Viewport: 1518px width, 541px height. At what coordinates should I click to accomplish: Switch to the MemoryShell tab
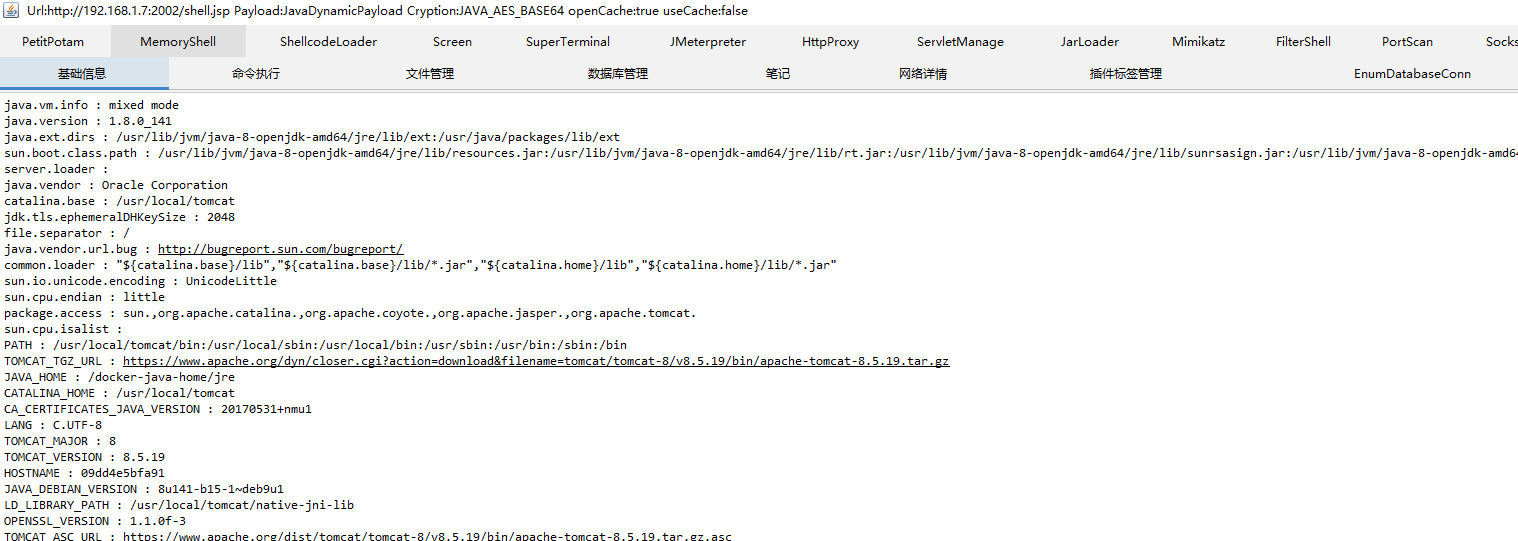[x=178, y=42]
